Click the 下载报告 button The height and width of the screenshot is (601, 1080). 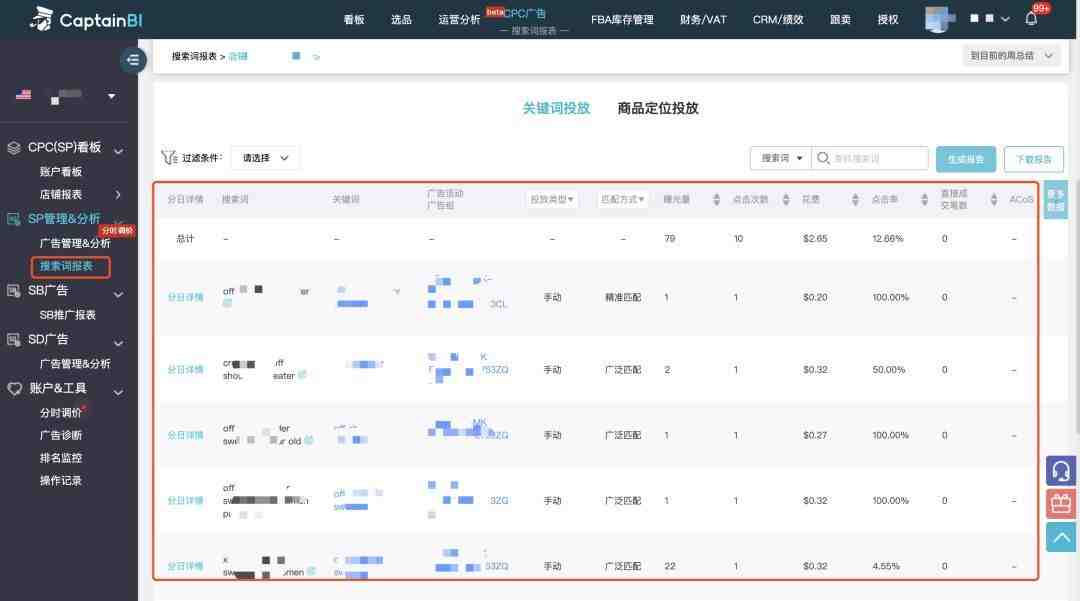click(x=1033, y=159)
